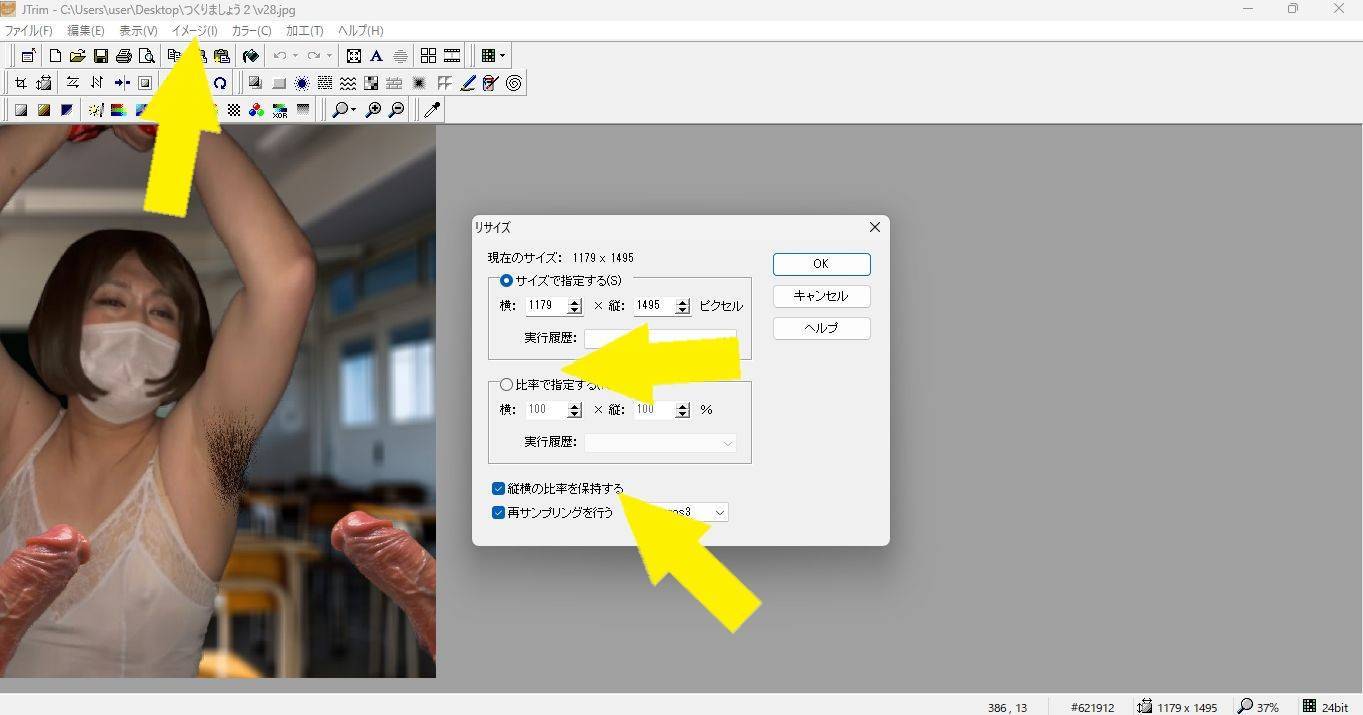1363x715 pixels.
Task: Click the zoom in magnifier icon
Action: tap(373, 110)
